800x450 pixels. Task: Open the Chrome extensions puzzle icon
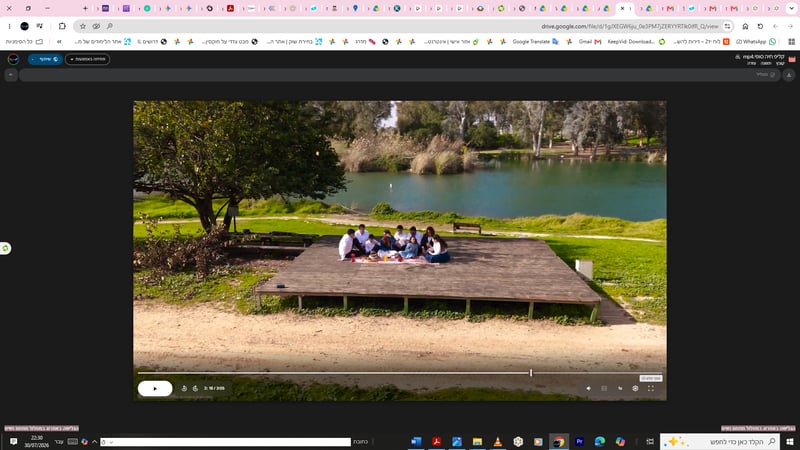(x=62, y=26)
